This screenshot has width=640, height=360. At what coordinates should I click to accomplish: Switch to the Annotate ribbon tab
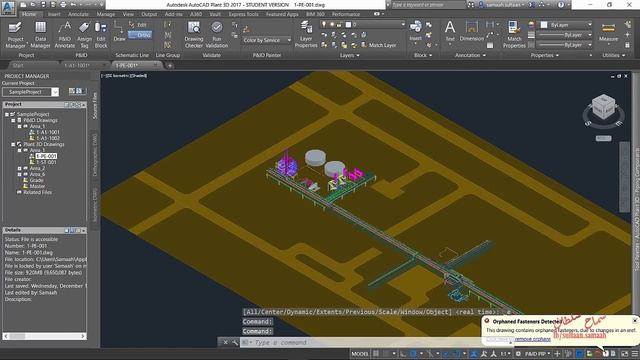tap(78, 14)
